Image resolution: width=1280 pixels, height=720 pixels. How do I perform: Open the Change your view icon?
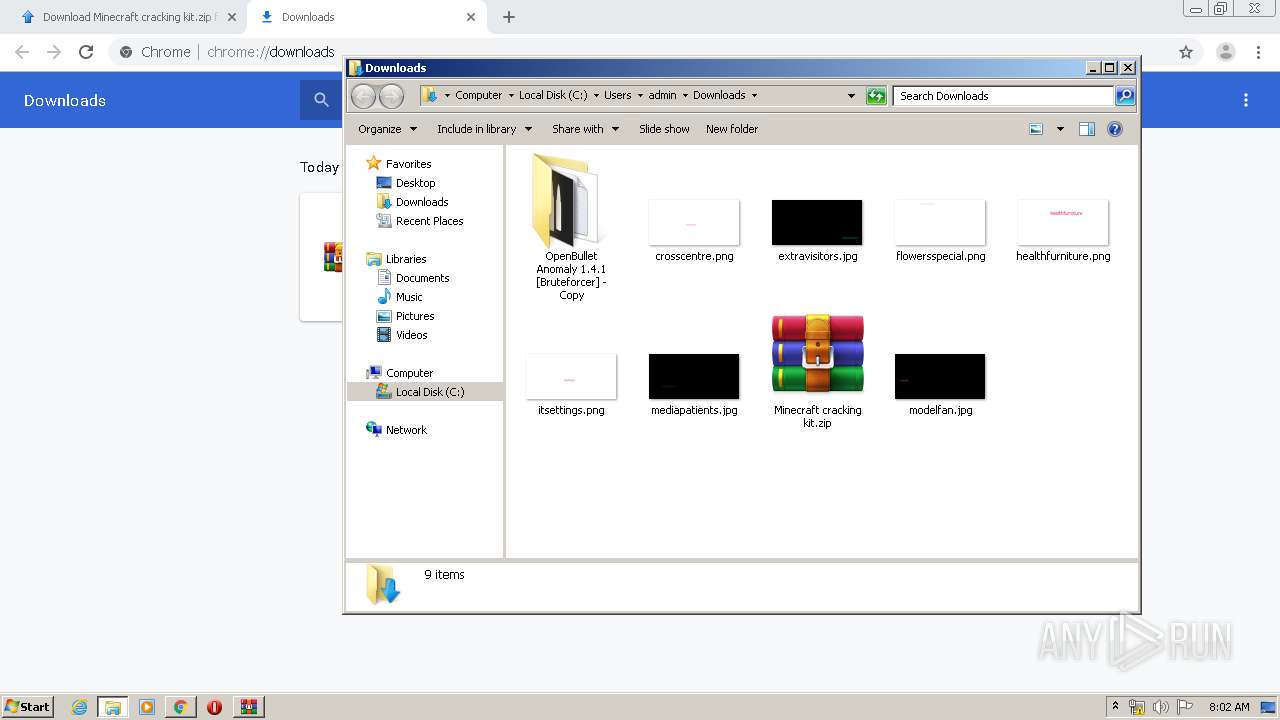coord(1036,129)
